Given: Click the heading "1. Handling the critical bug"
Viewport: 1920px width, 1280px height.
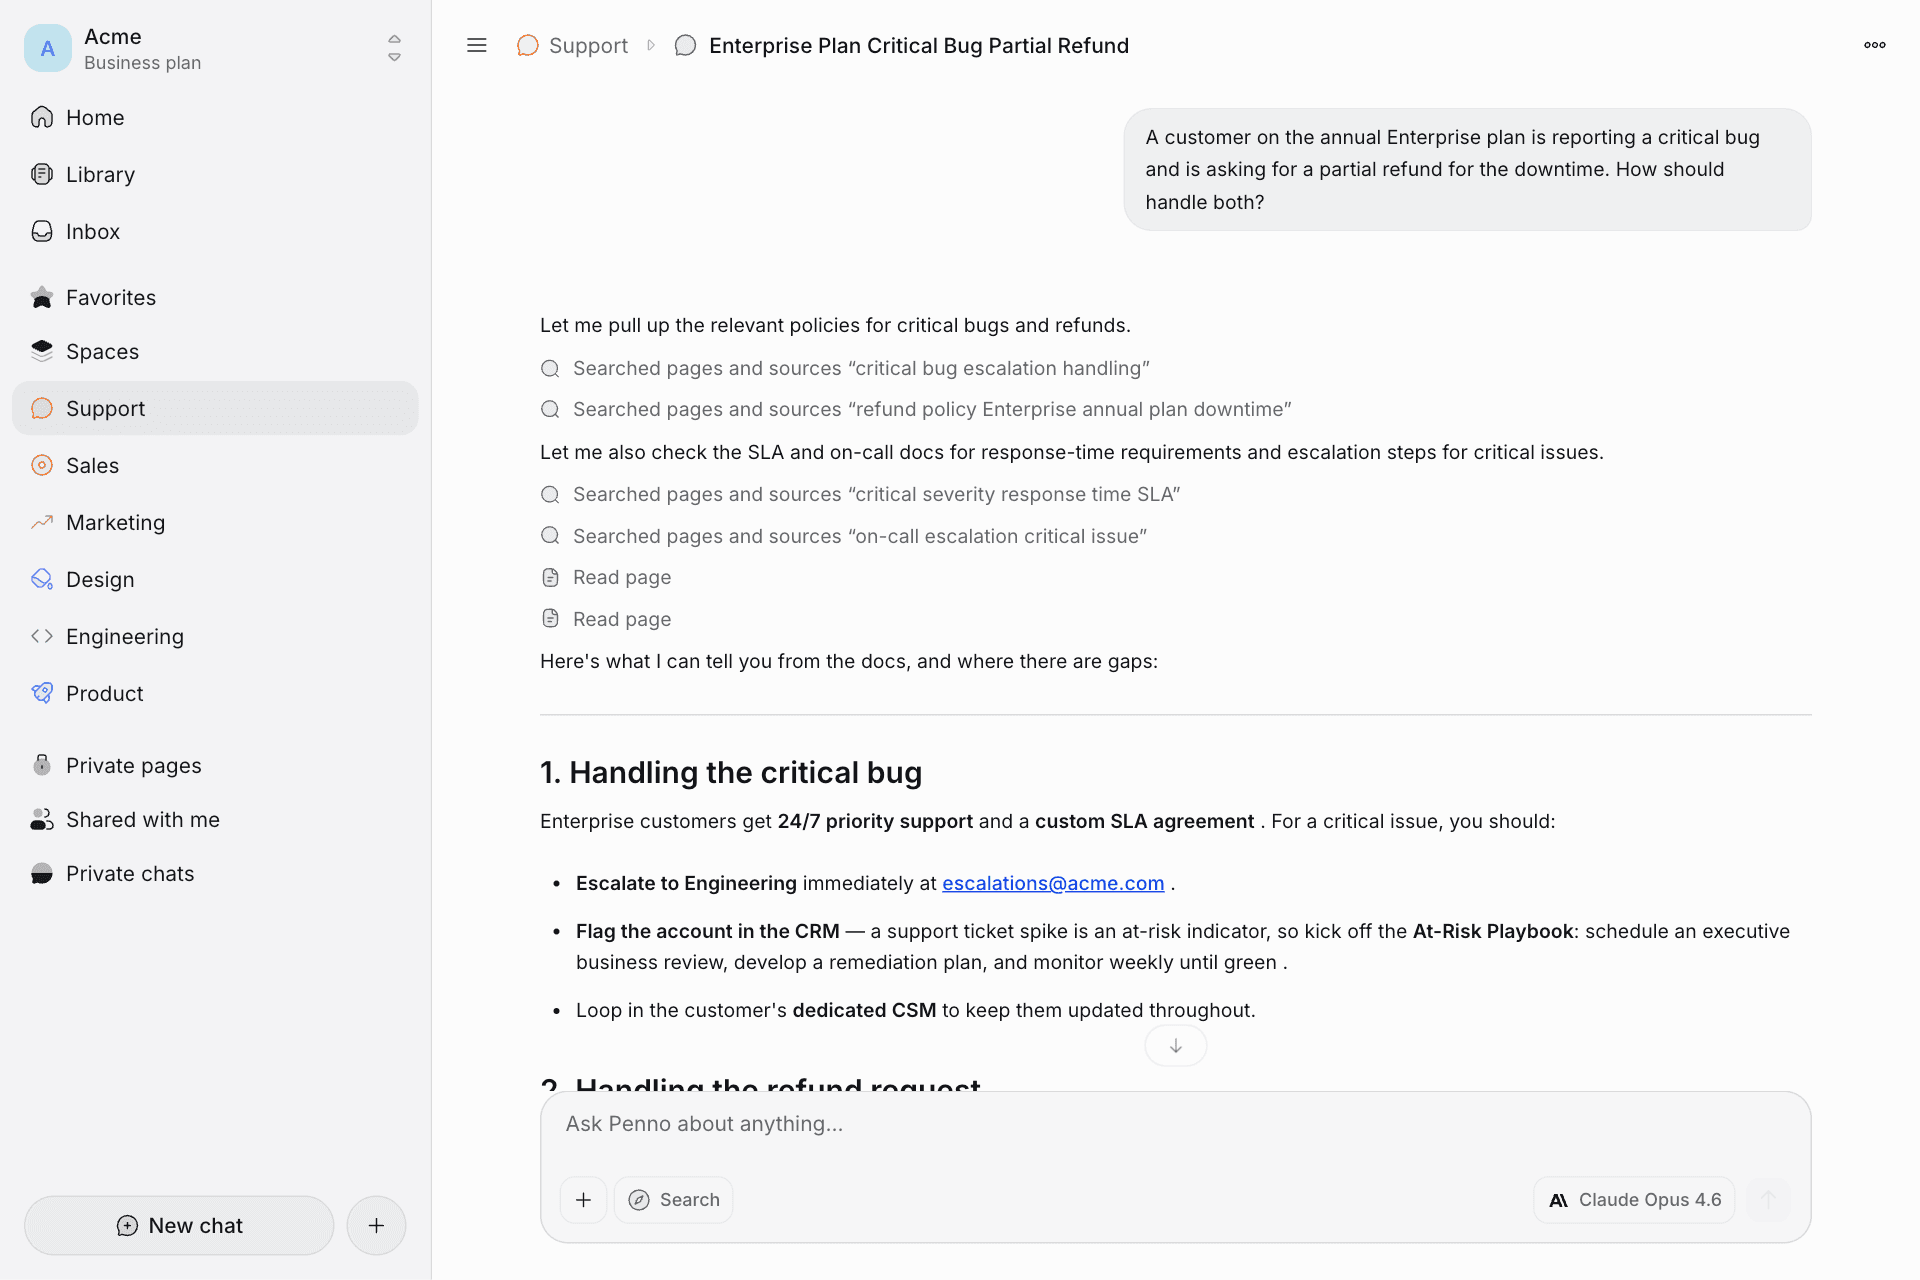Looking at the screenshot, I should click(731, 772).
